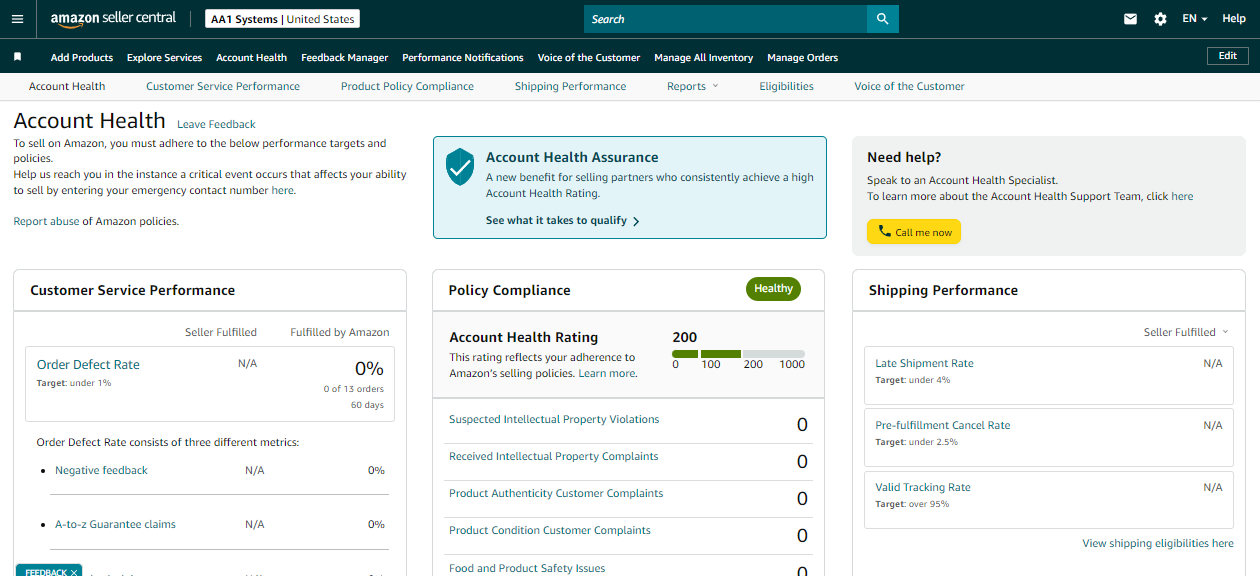Click the Call me now button

(x=914, y=232)
